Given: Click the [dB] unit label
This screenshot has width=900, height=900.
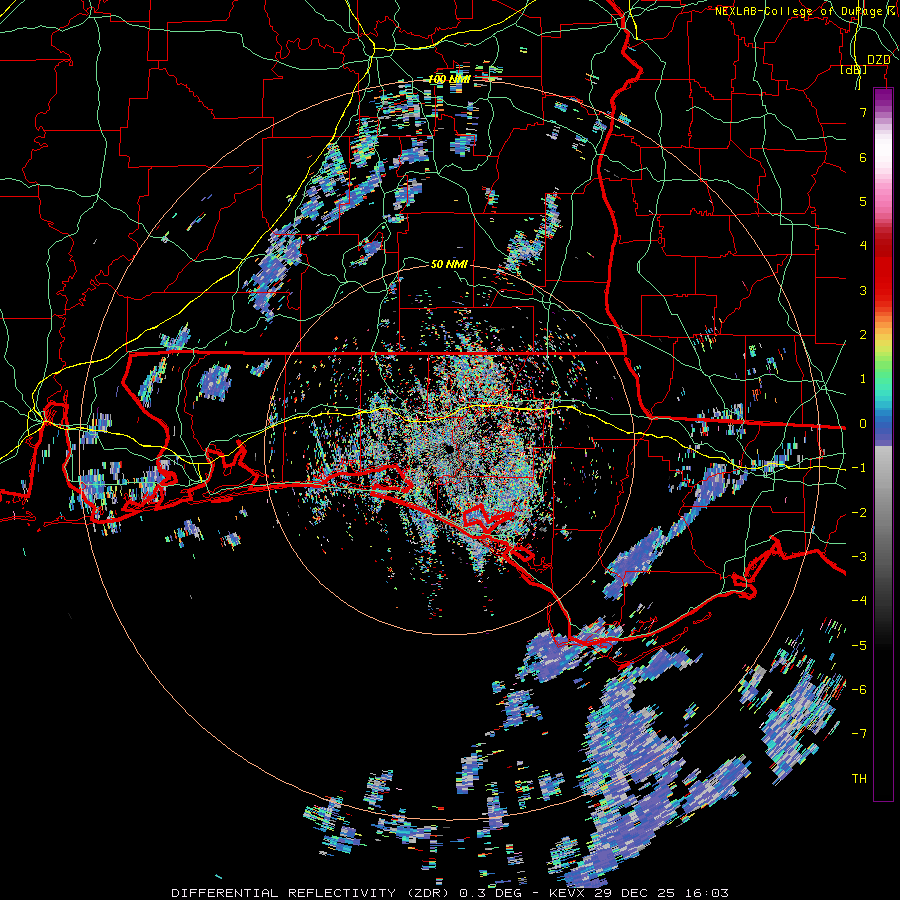Looking at the screenshot, I should click(854, 69).
